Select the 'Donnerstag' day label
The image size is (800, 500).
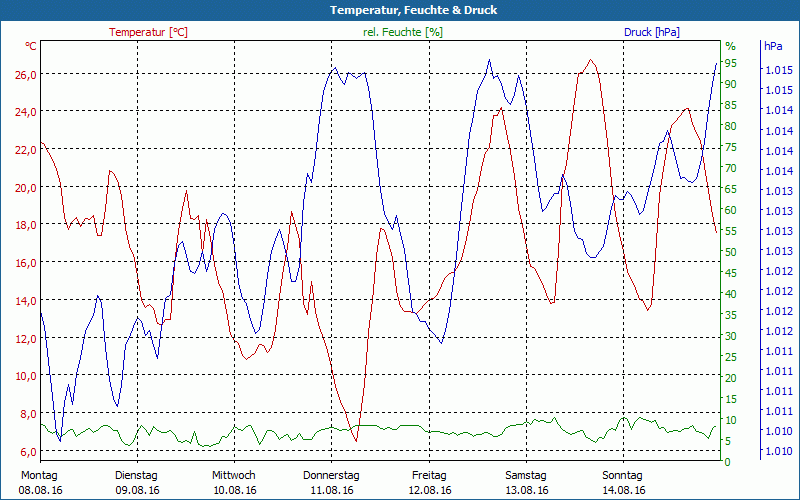[x=331, y=475]
